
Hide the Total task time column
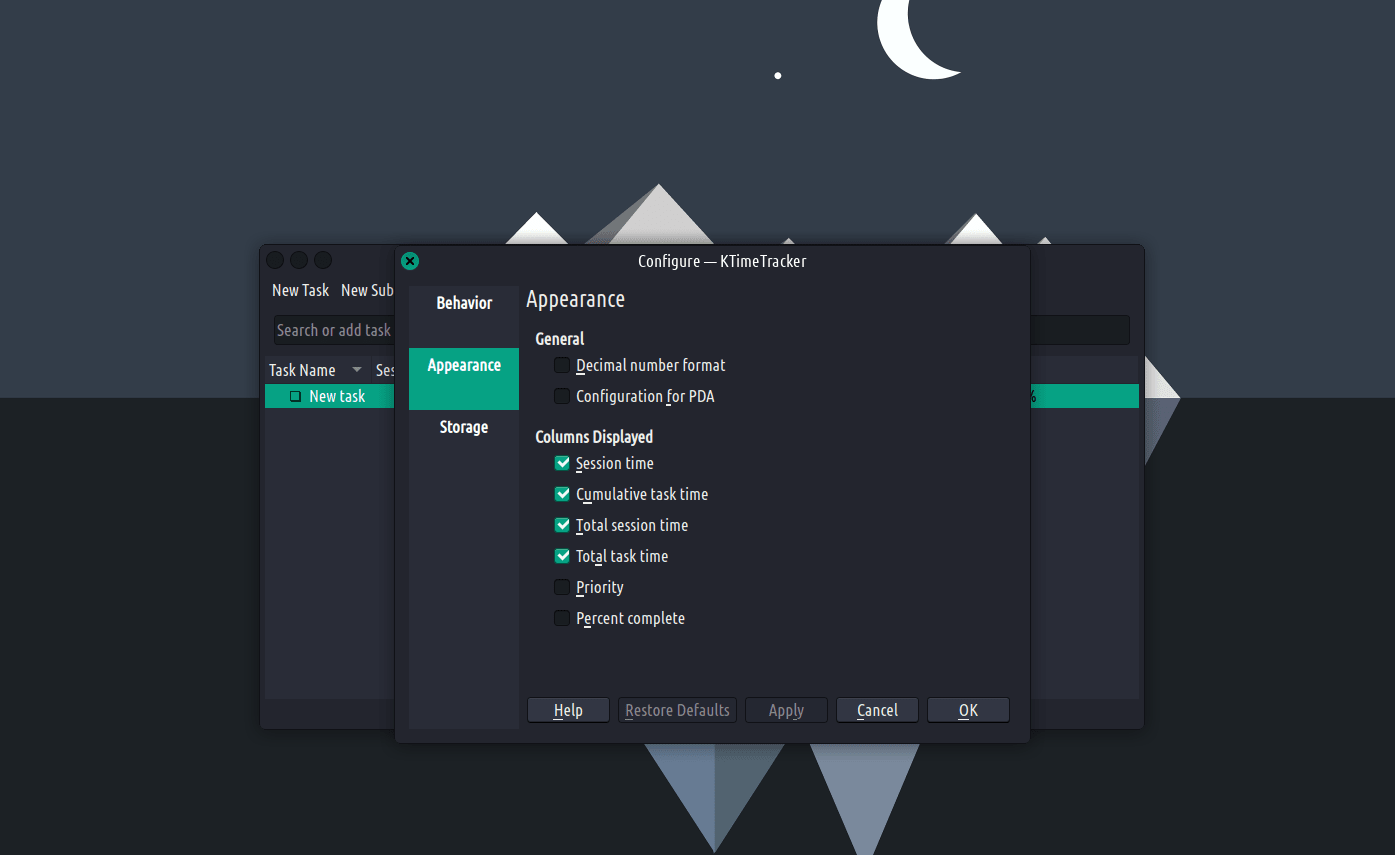click(562, 557)
